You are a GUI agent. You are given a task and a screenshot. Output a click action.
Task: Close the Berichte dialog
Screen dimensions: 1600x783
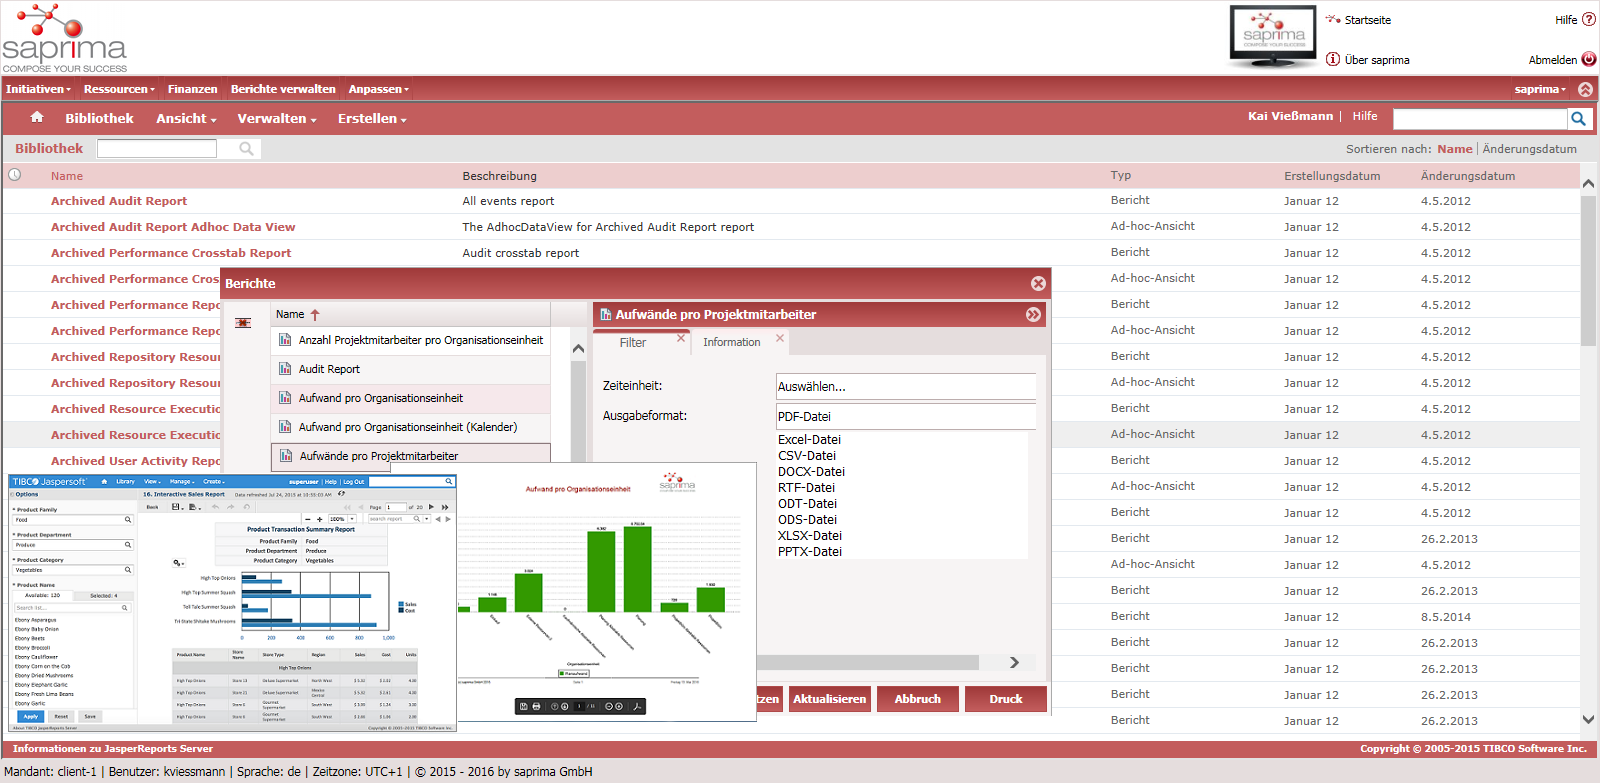click(x=1038, y=283)
